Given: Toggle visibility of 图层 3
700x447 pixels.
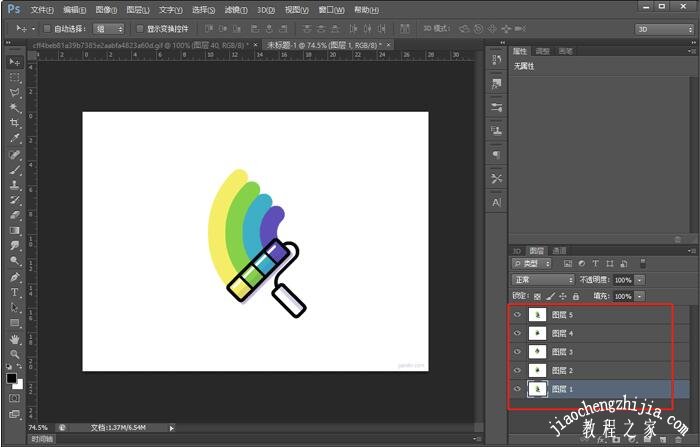Looking at the screenshot, I should pos(518,352).
